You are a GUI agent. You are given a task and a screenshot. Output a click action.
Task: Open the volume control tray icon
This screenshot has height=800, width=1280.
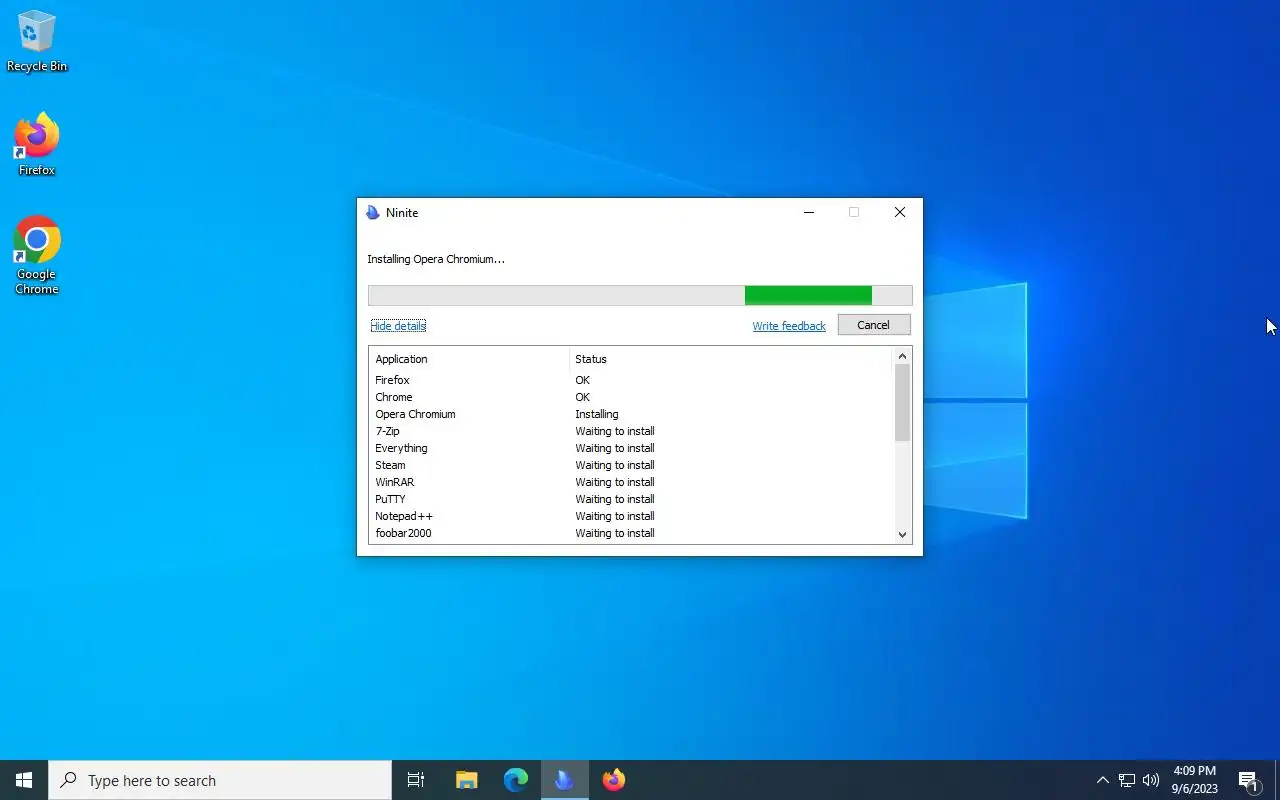pos(1151,780)
